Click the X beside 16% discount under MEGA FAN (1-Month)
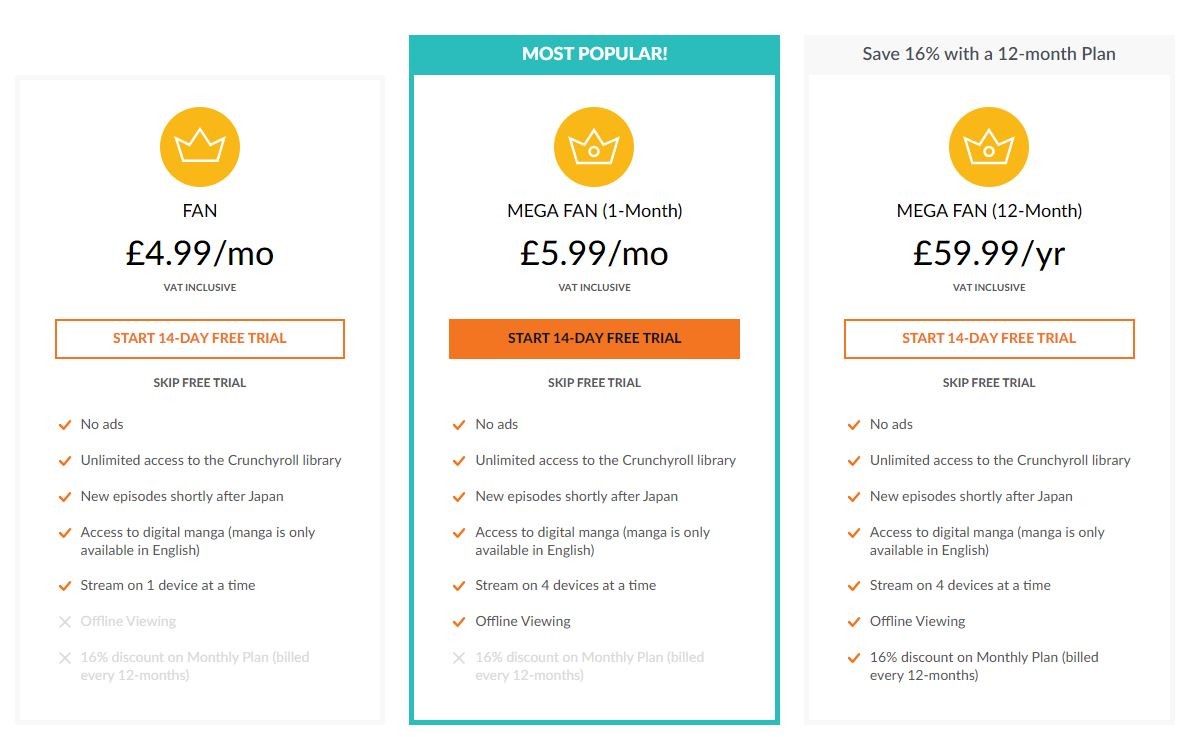 [x=457, y=658]
